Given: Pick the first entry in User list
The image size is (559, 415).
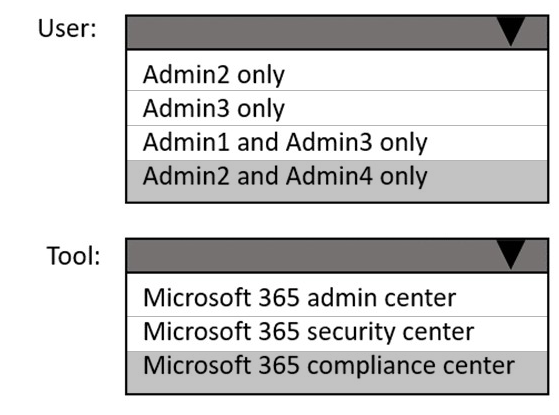Looking at the screenshot, I should point(337,74).
